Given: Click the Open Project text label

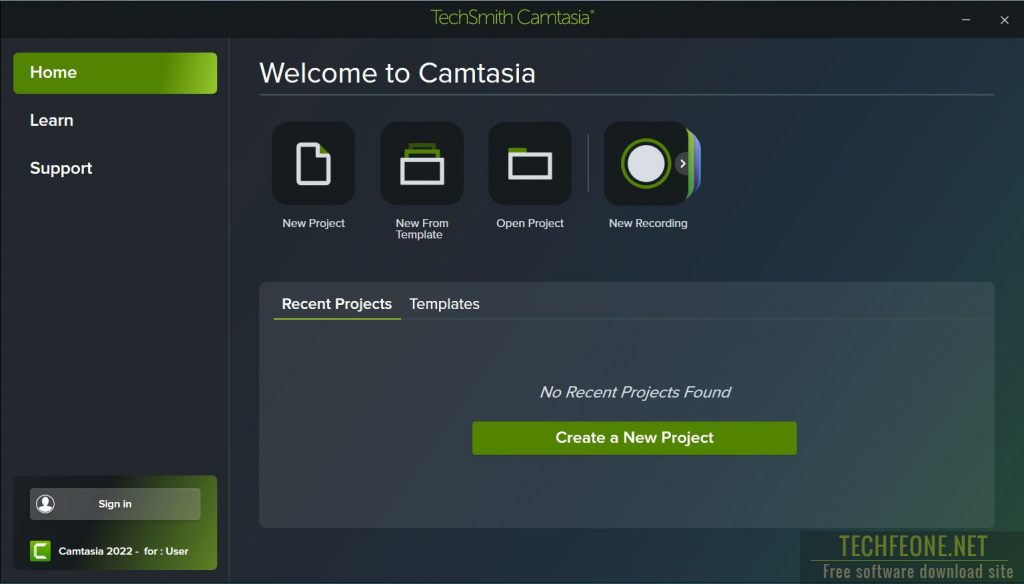Looking at the screenshot, I should [530, 223].
